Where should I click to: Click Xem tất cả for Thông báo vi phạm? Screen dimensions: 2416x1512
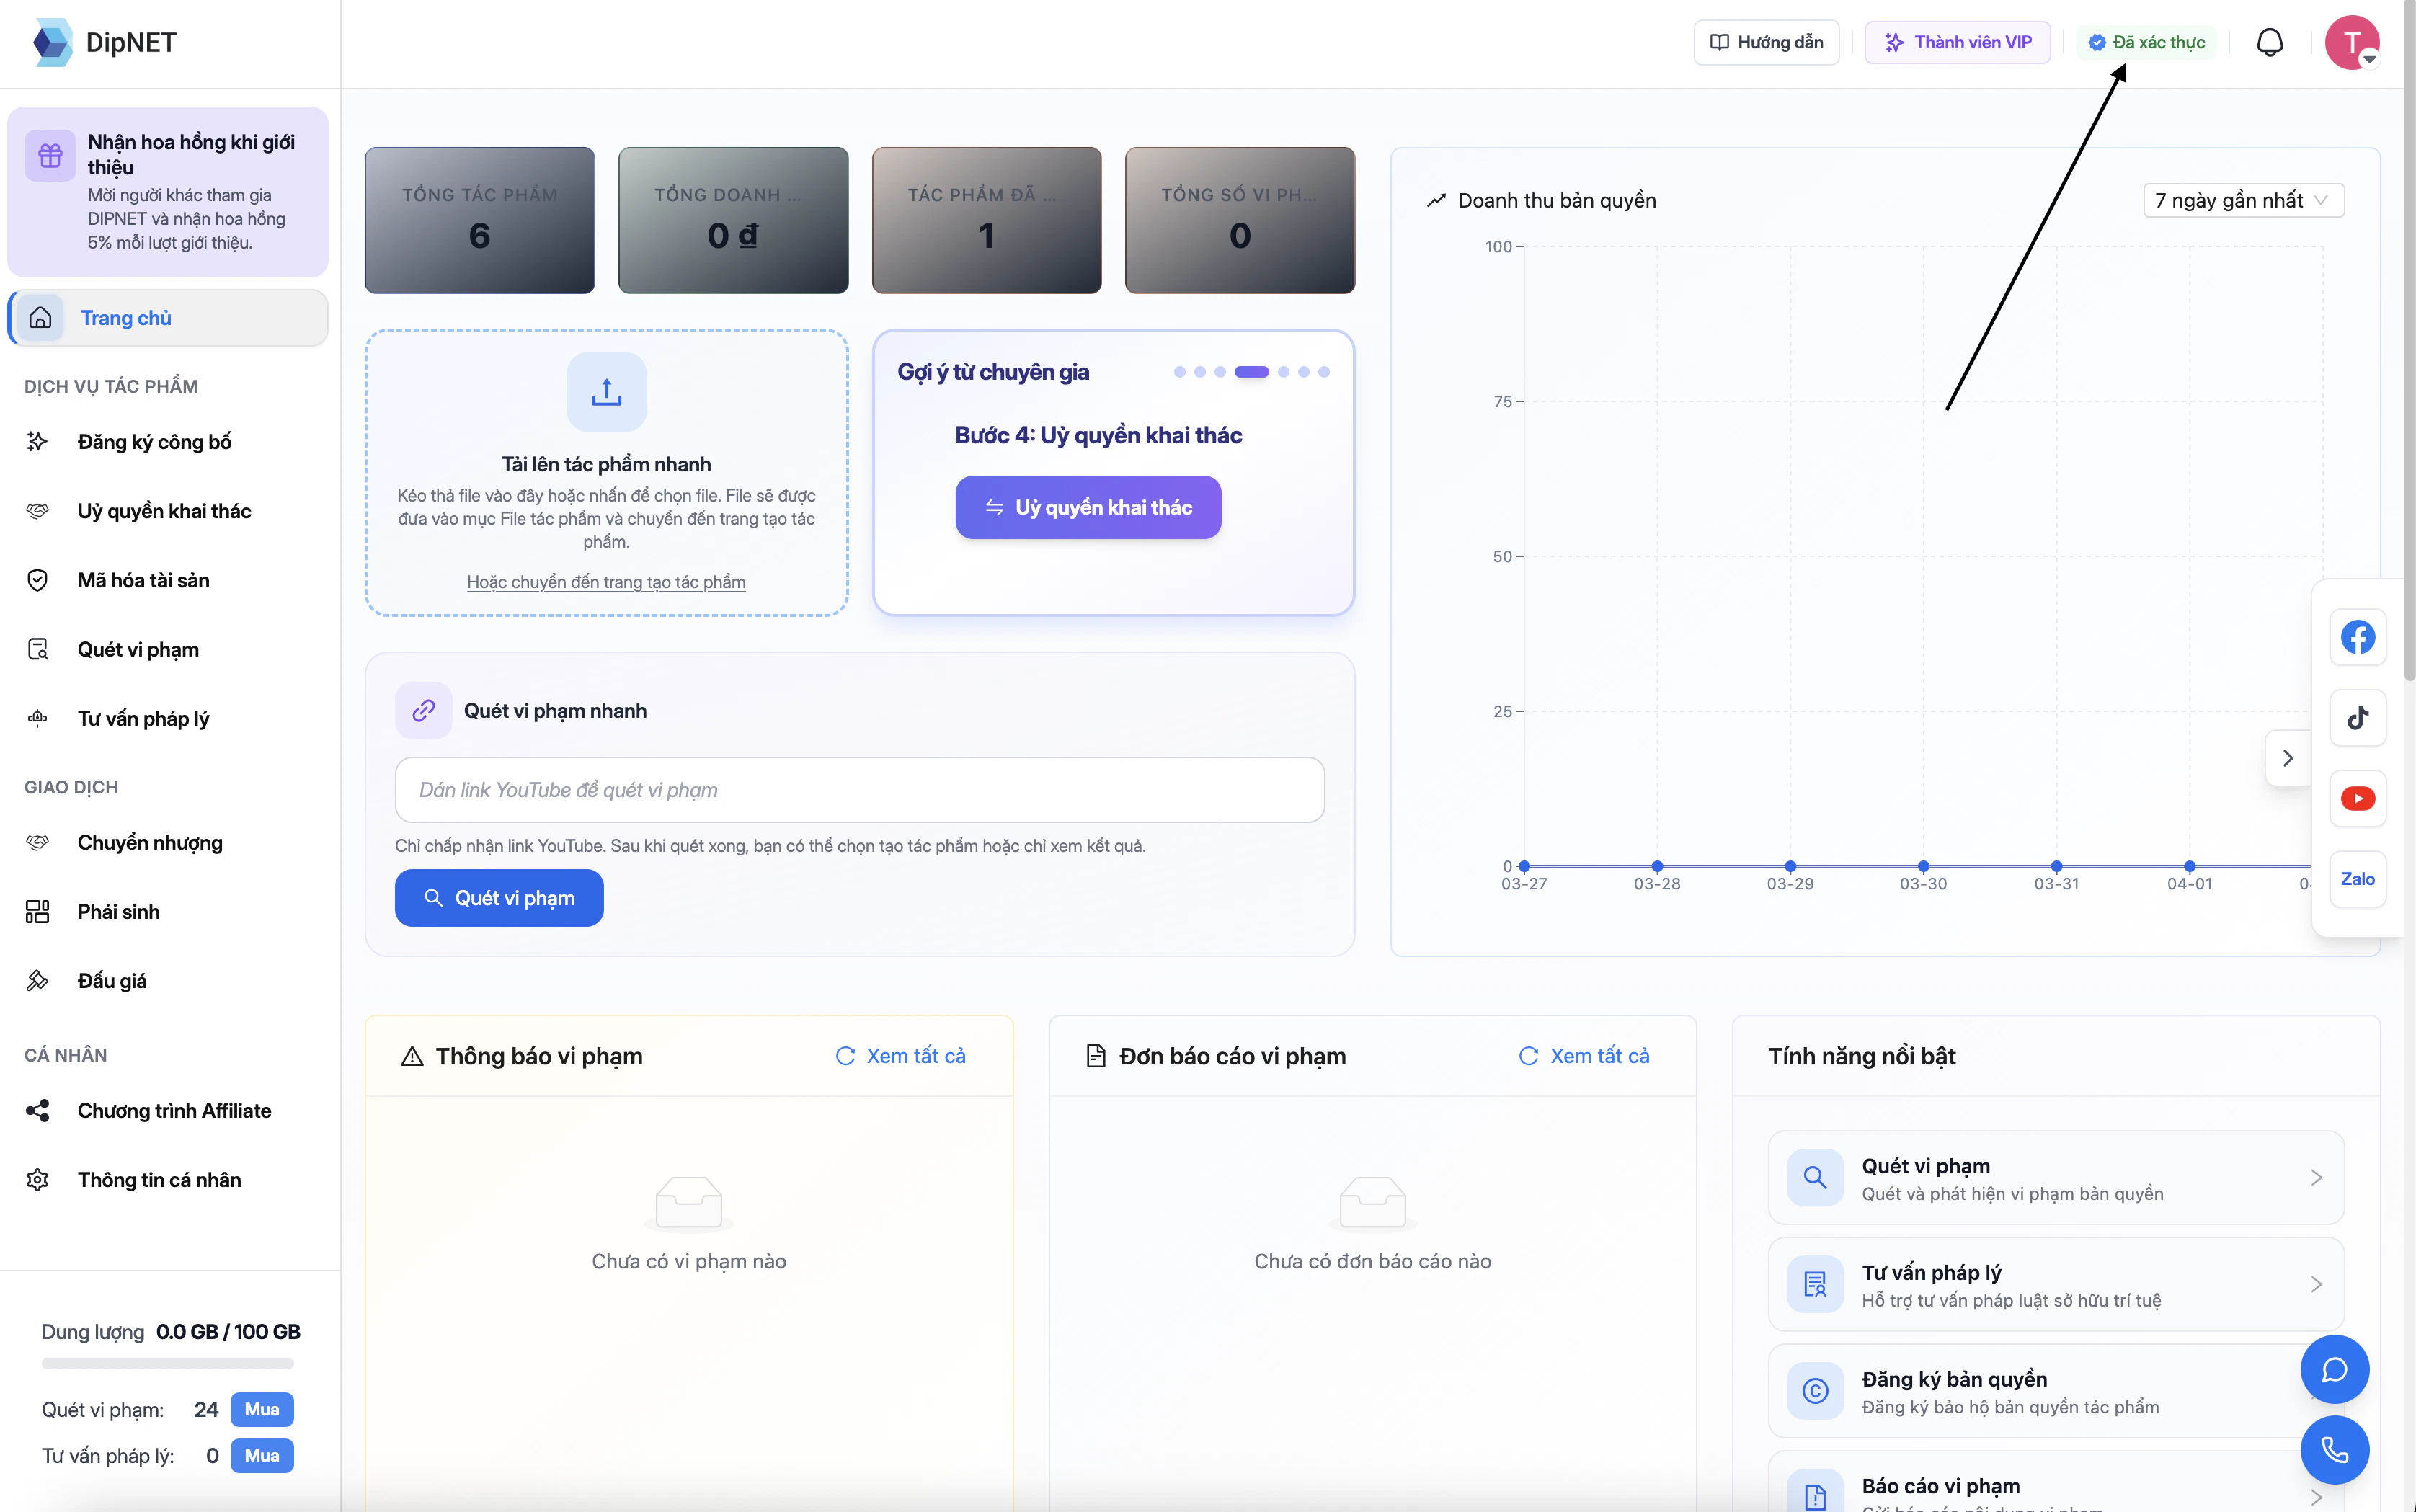pyautogui.click(x=900, y=1056)
